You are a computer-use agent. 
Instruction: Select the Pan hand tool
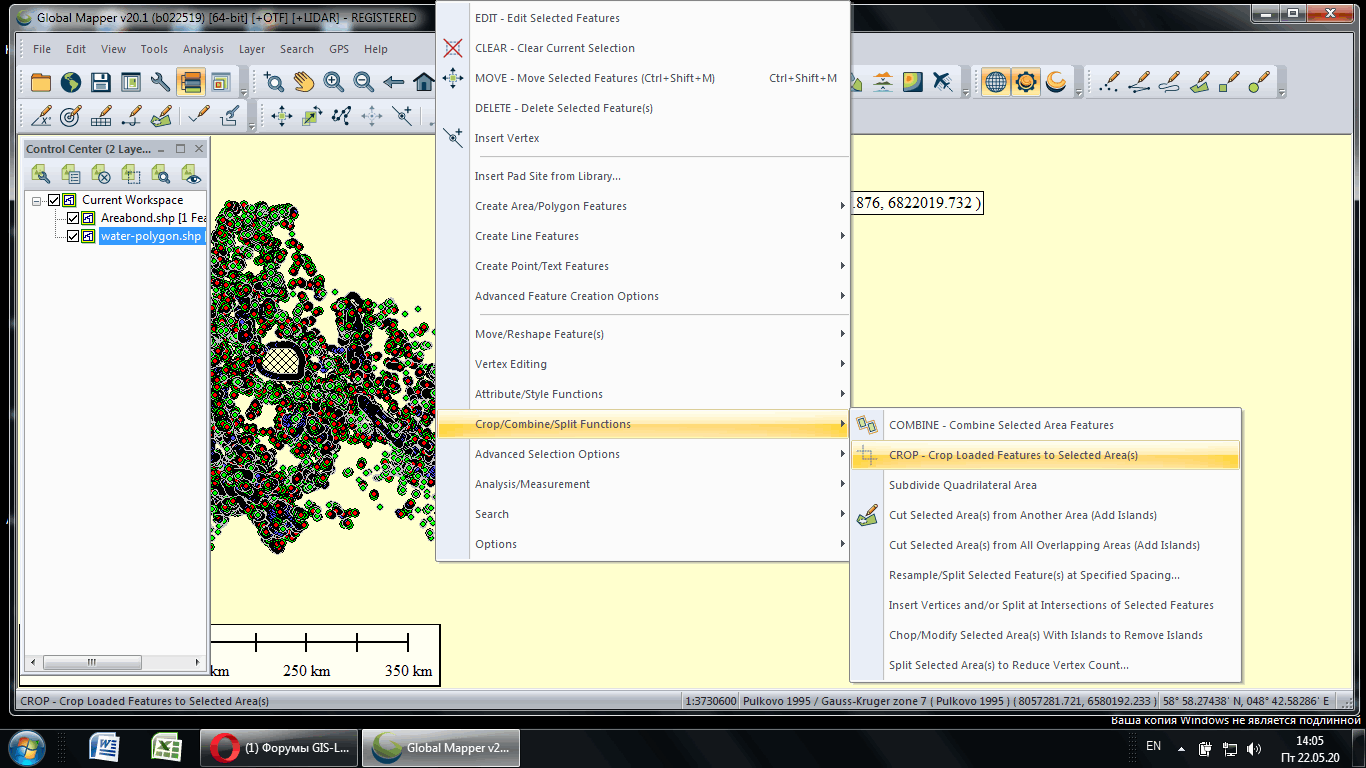point(303,82)
